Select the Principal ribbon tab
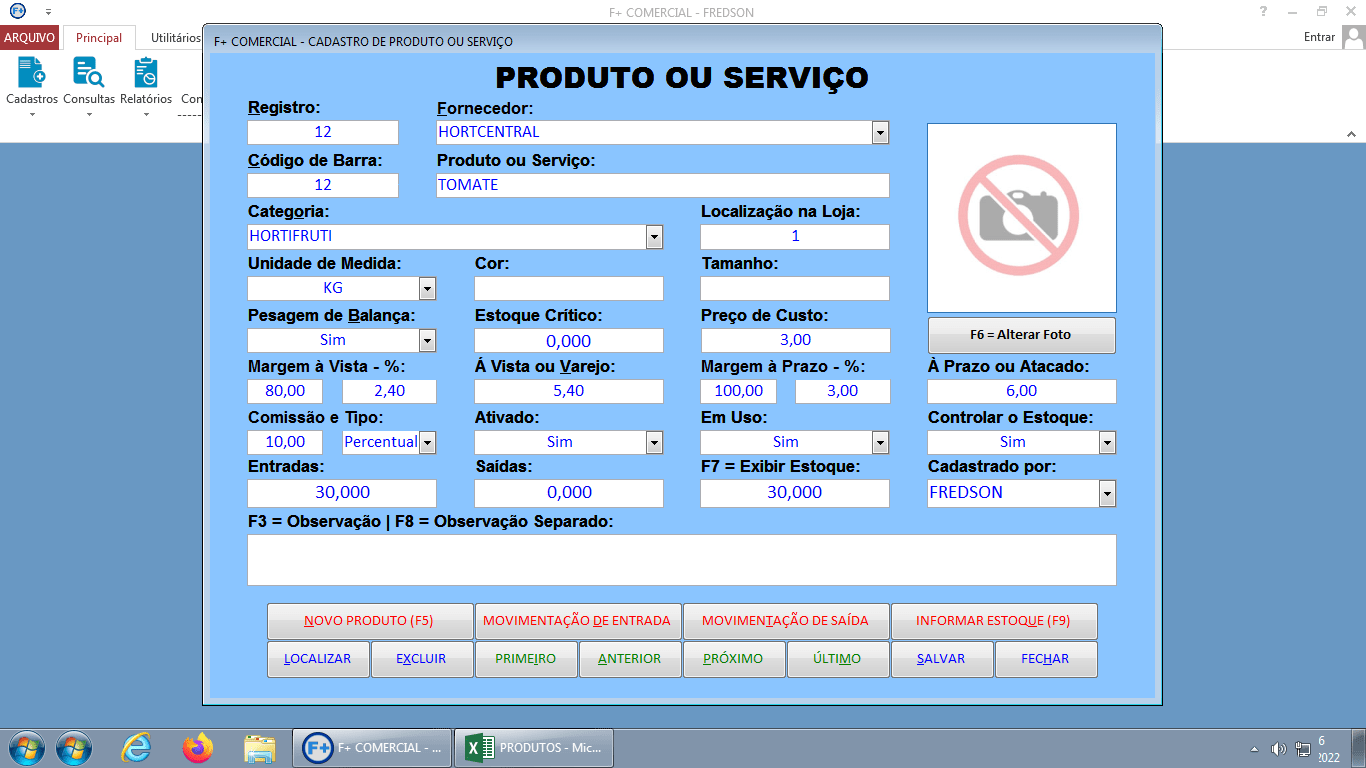1366x768 pixels. click(x=99, y=38)
